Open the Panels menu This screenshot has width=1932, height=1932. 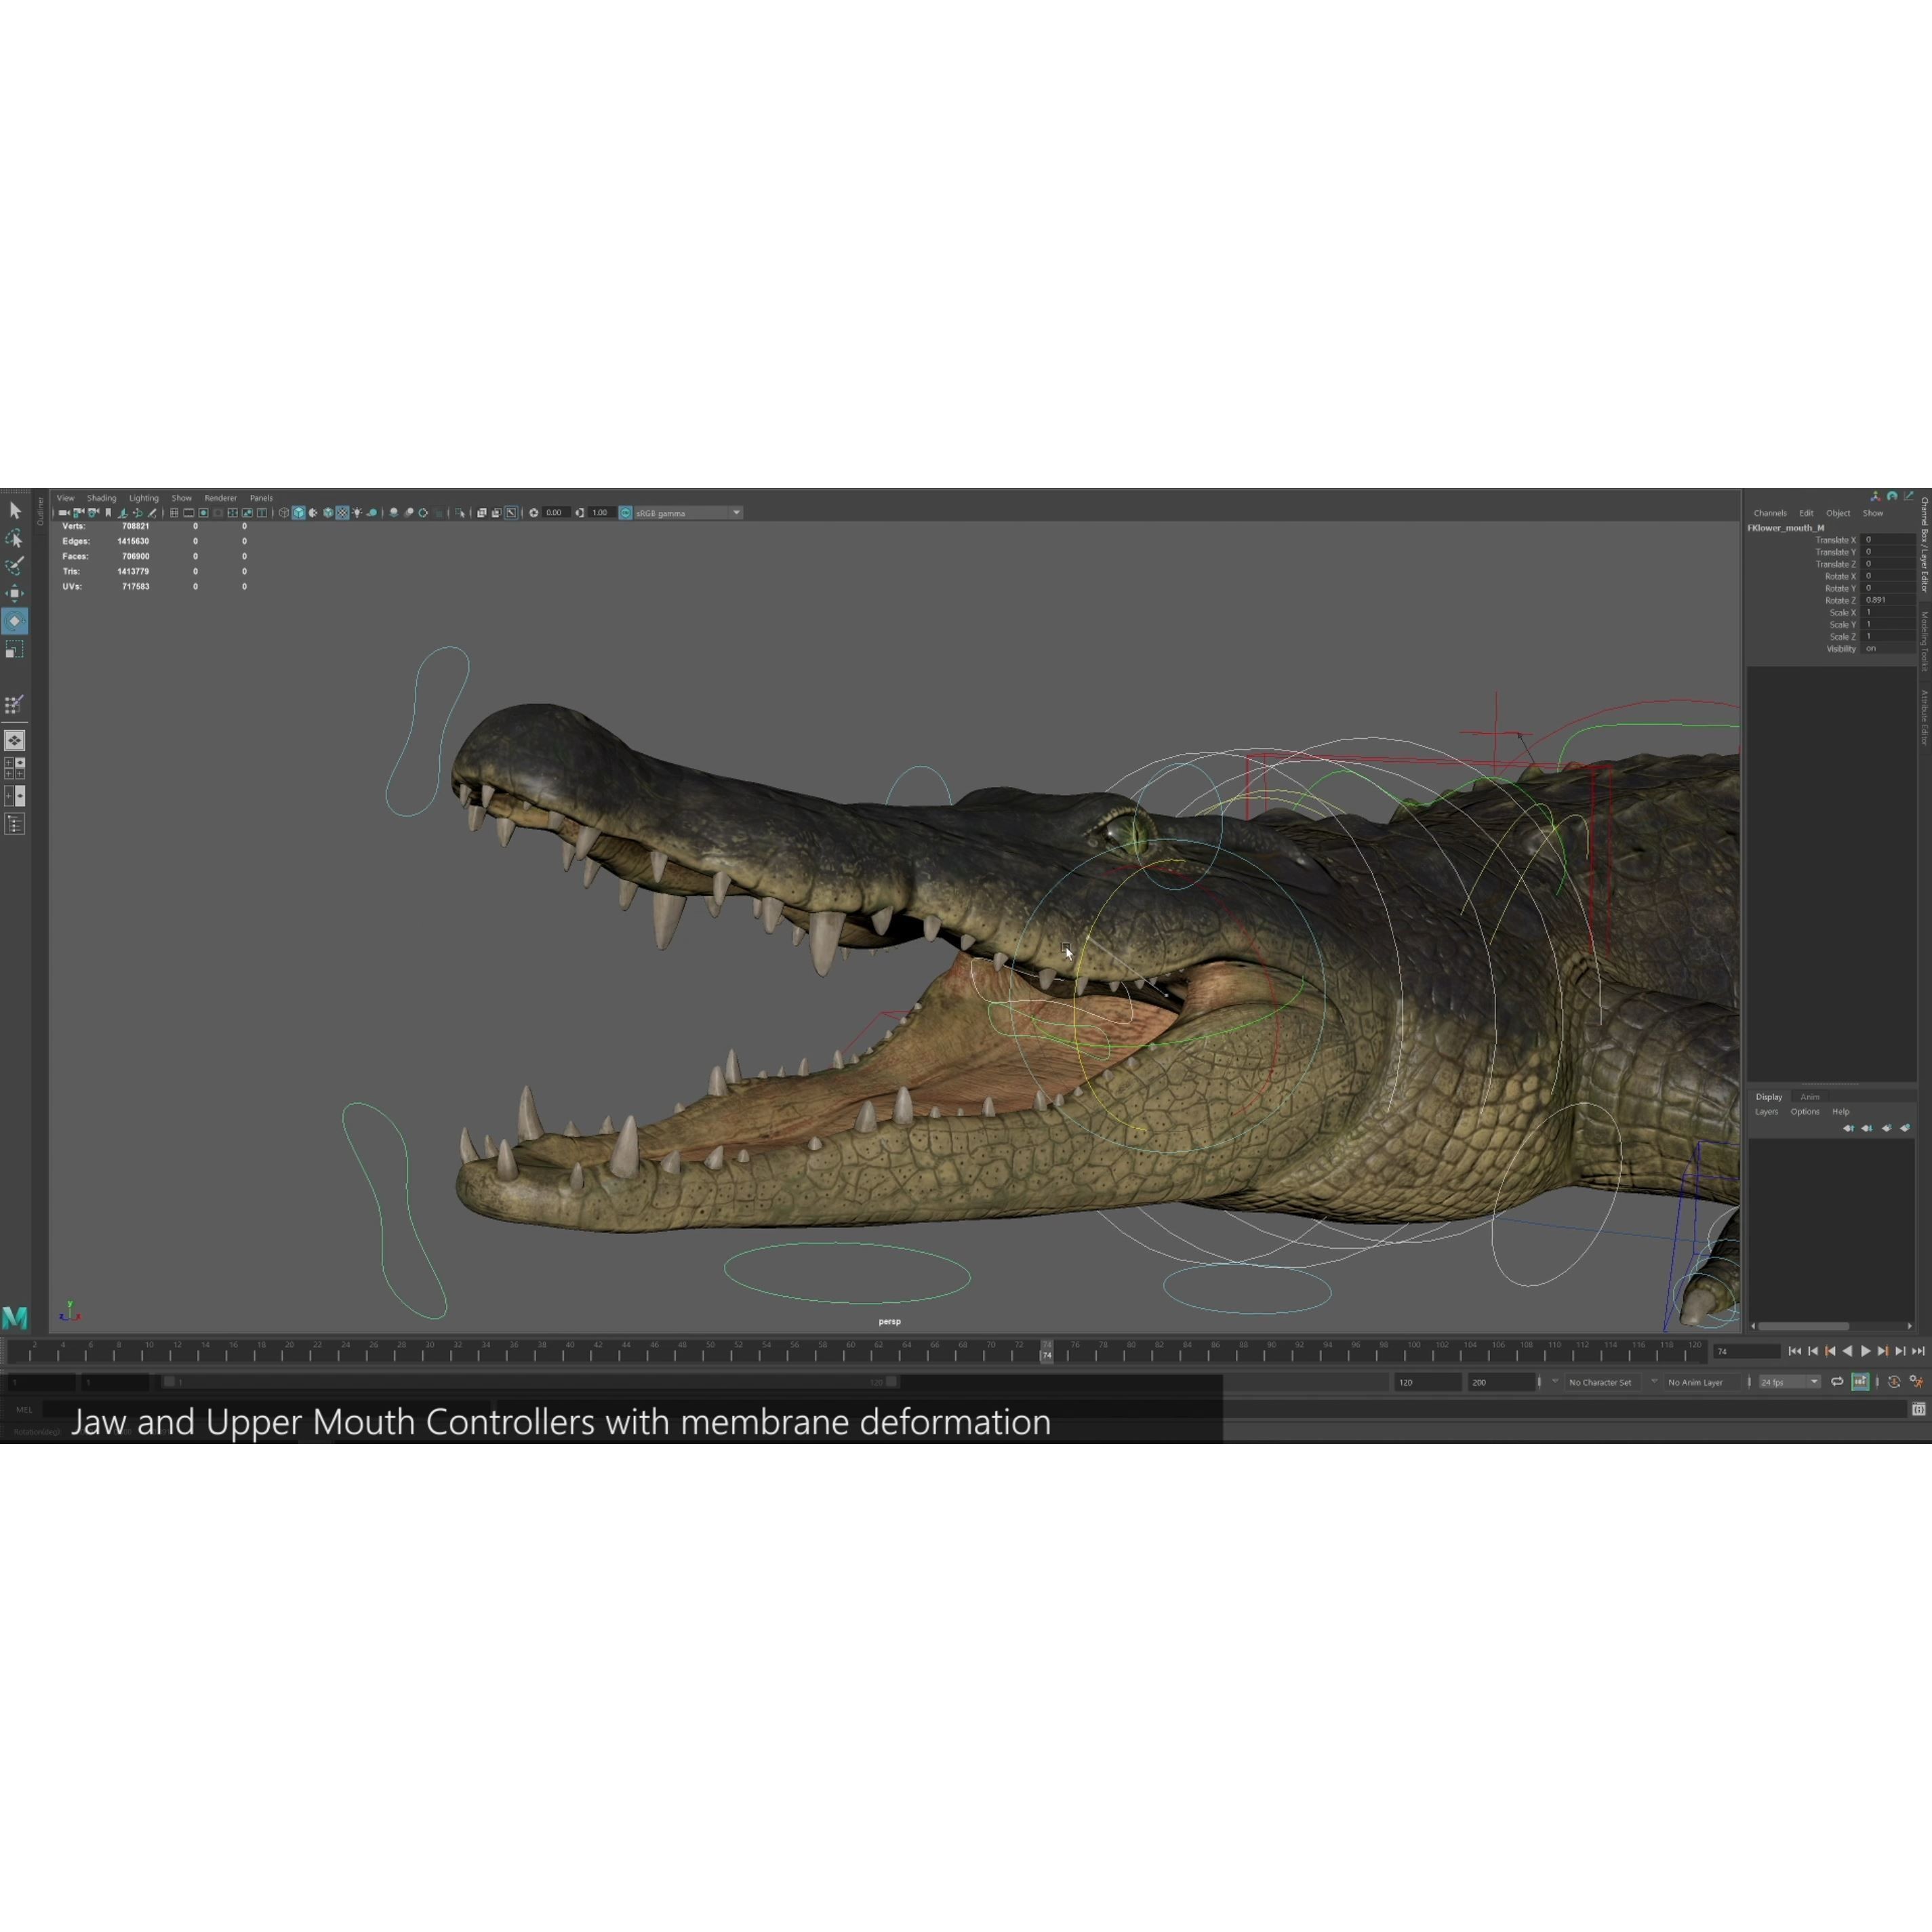(261, 498)
